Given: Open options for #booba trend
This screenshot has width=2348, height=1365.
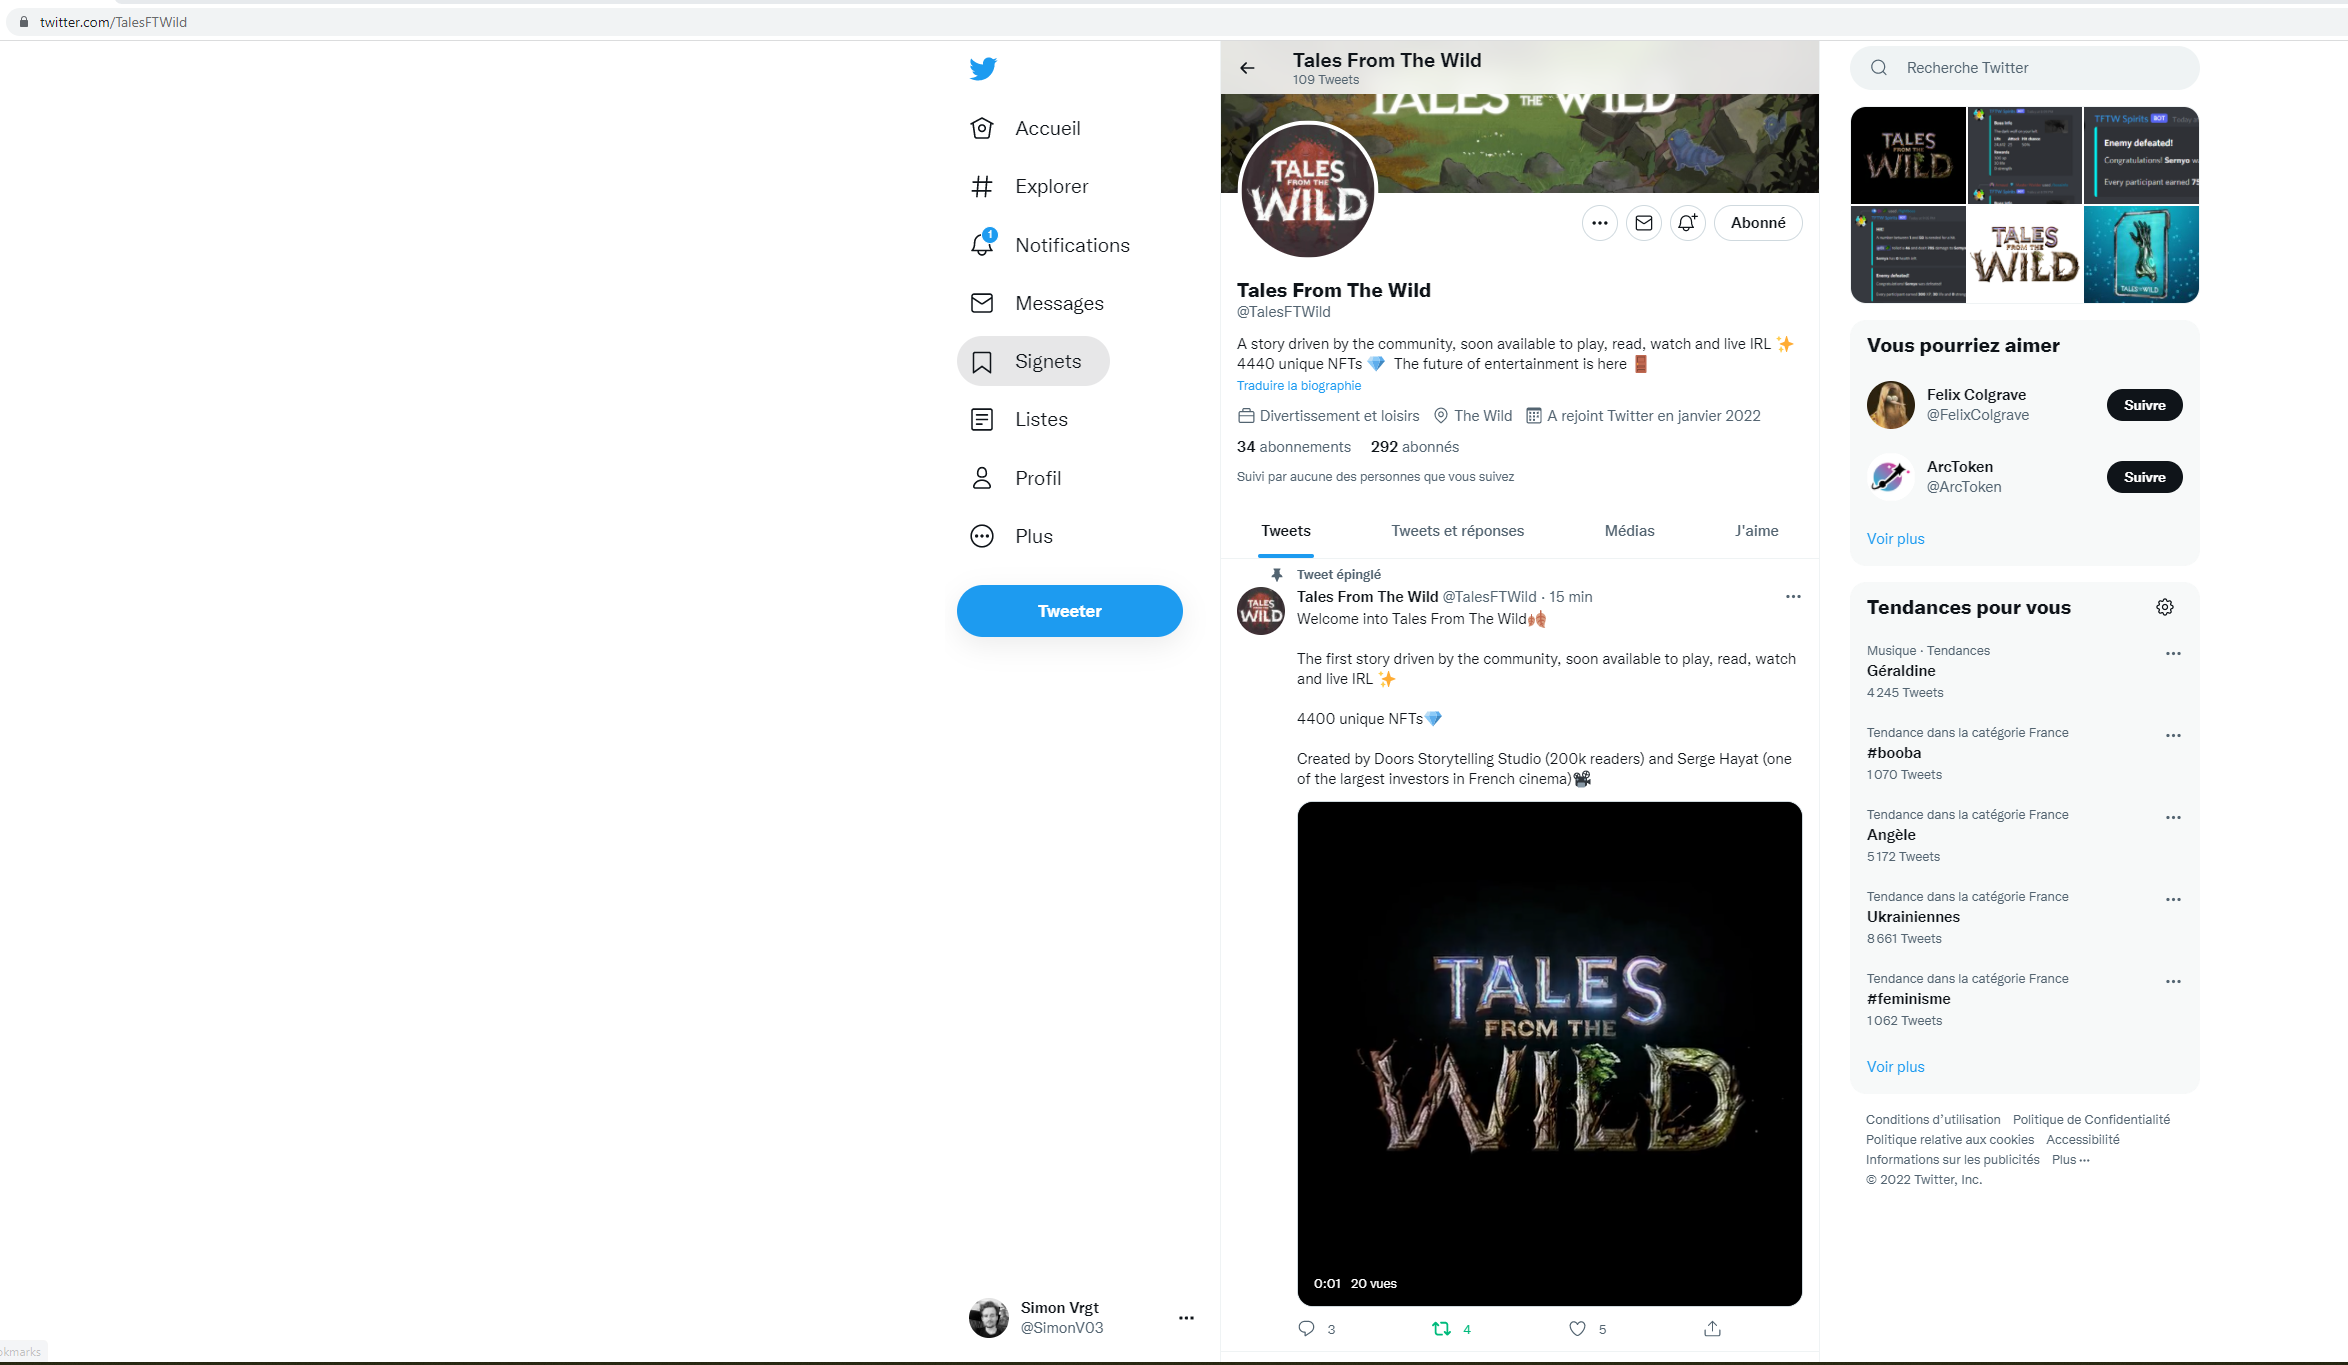Looking at the screenshot, I should pyautogui.click(x=2173, y=735).
